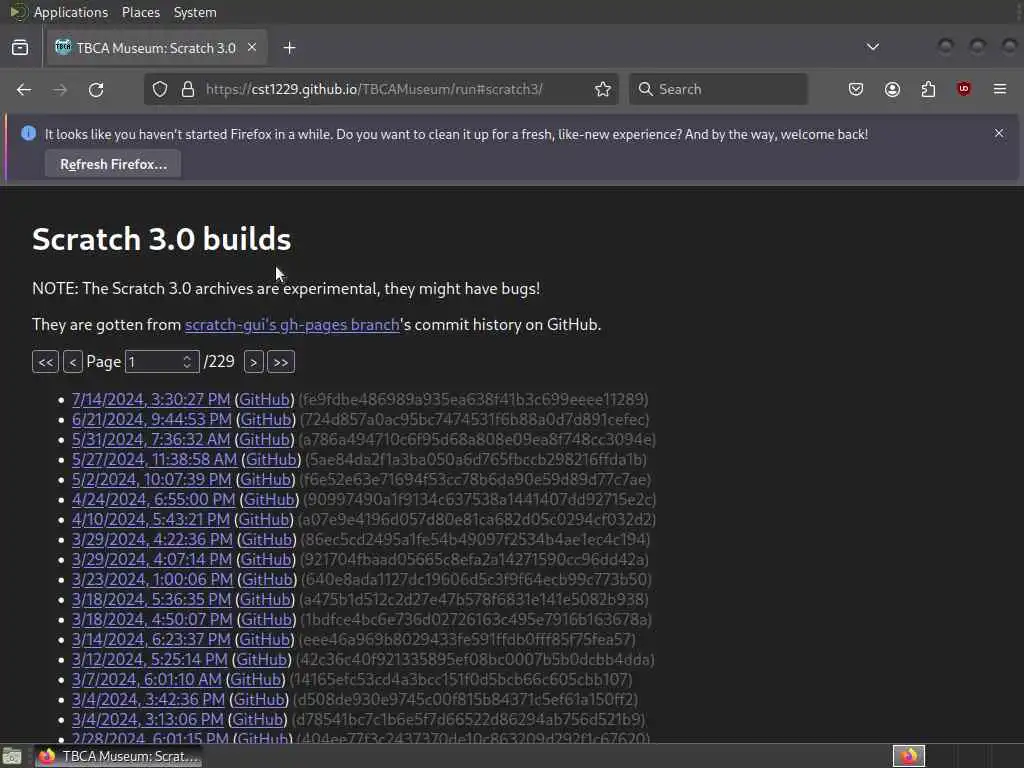Image resolution: width=1024 pixels, height=768 pixels.
Task: Open the 6/21/2024, 9:44:53 PM build
Action: click(x=152, y=419)
